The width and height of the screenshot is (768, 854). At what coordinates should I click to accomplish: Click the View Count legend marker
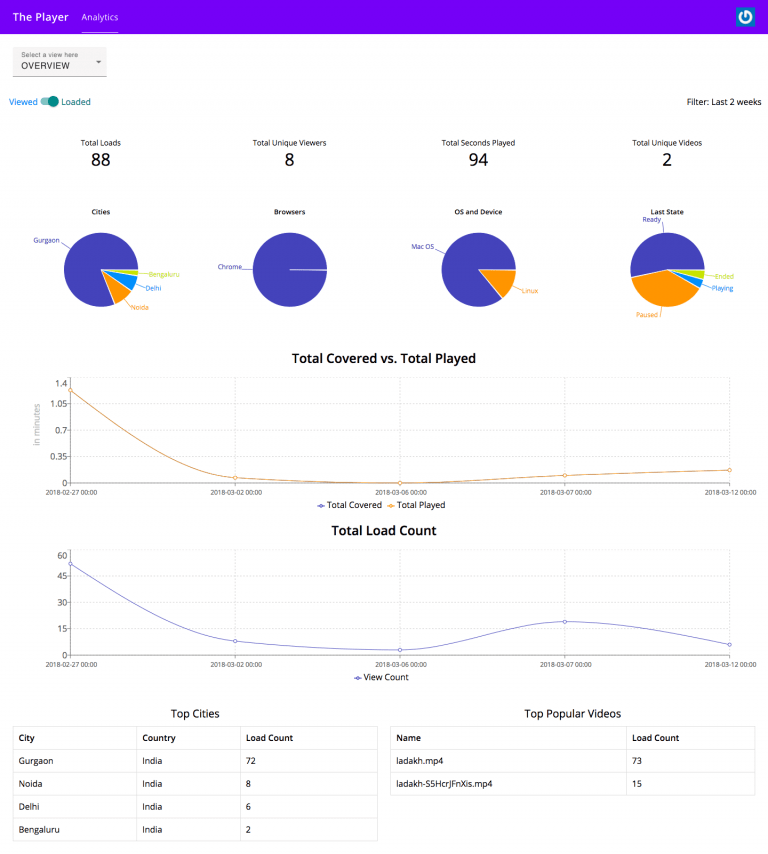tap(359, 677)
